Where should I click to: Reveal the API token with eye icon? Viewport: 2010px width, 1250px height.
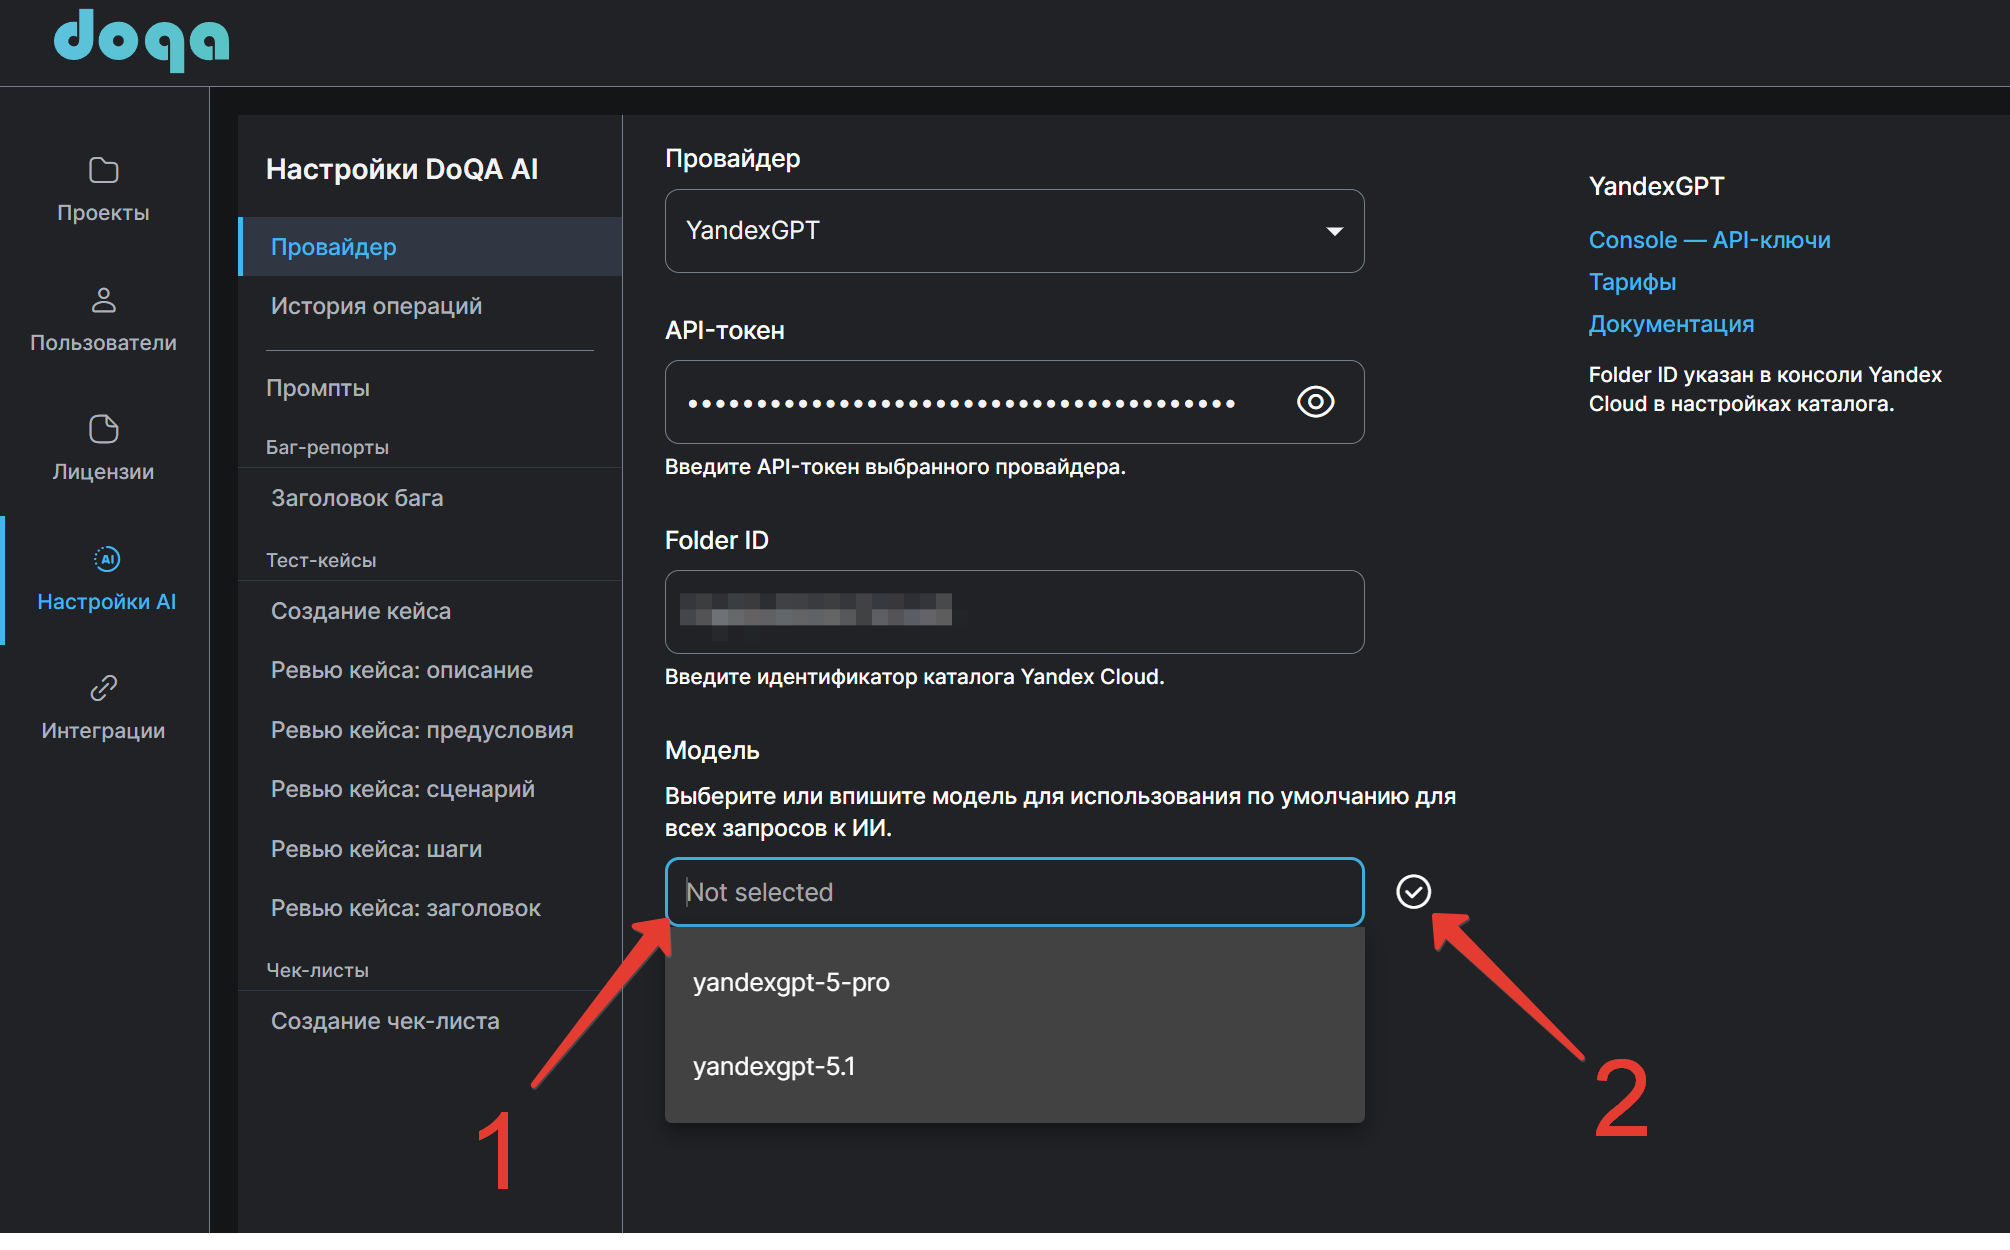1315,402
